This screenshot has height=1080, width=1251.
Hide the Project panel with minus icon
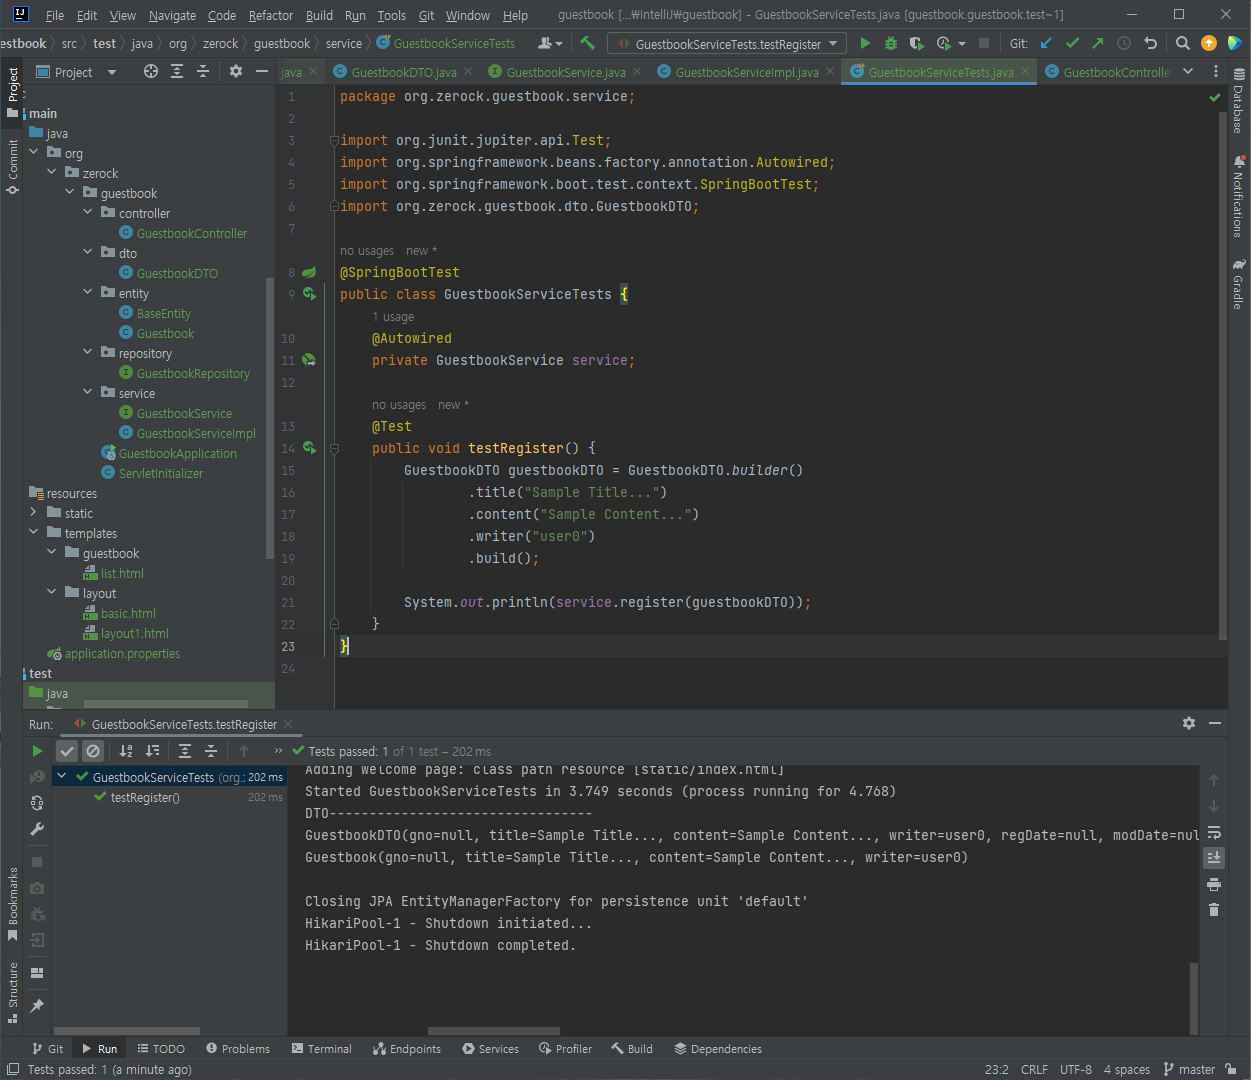tap(262, 71)
